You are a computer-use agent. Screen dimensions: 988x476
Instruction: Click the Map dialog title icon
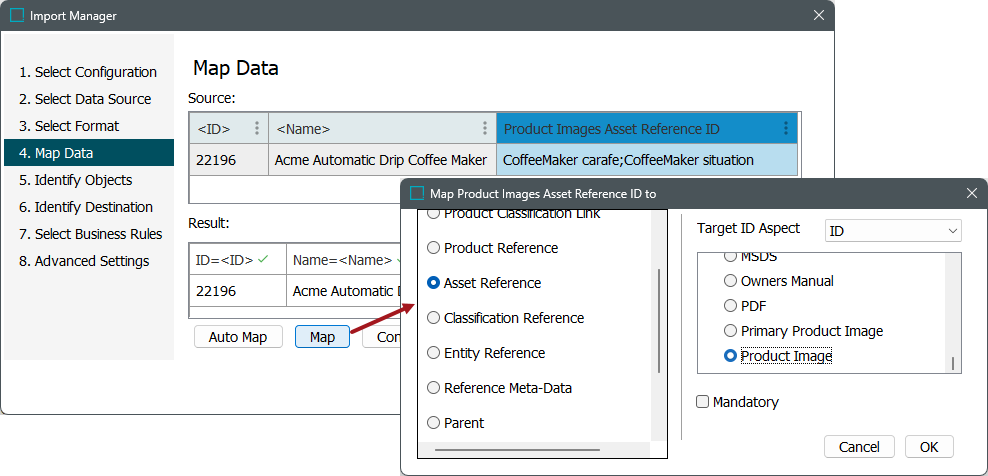tap(417, 193)
